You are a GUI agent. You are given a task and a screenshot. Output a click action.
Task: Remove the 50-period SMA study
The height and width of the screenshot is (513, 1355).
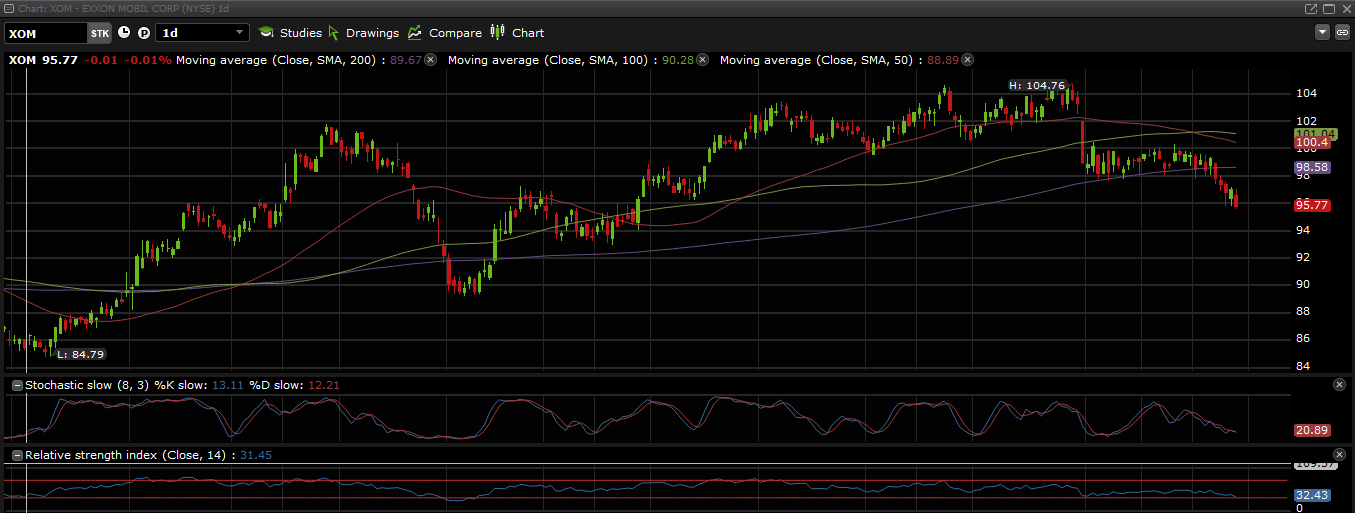pyautogui.click(x=966, y=60)
